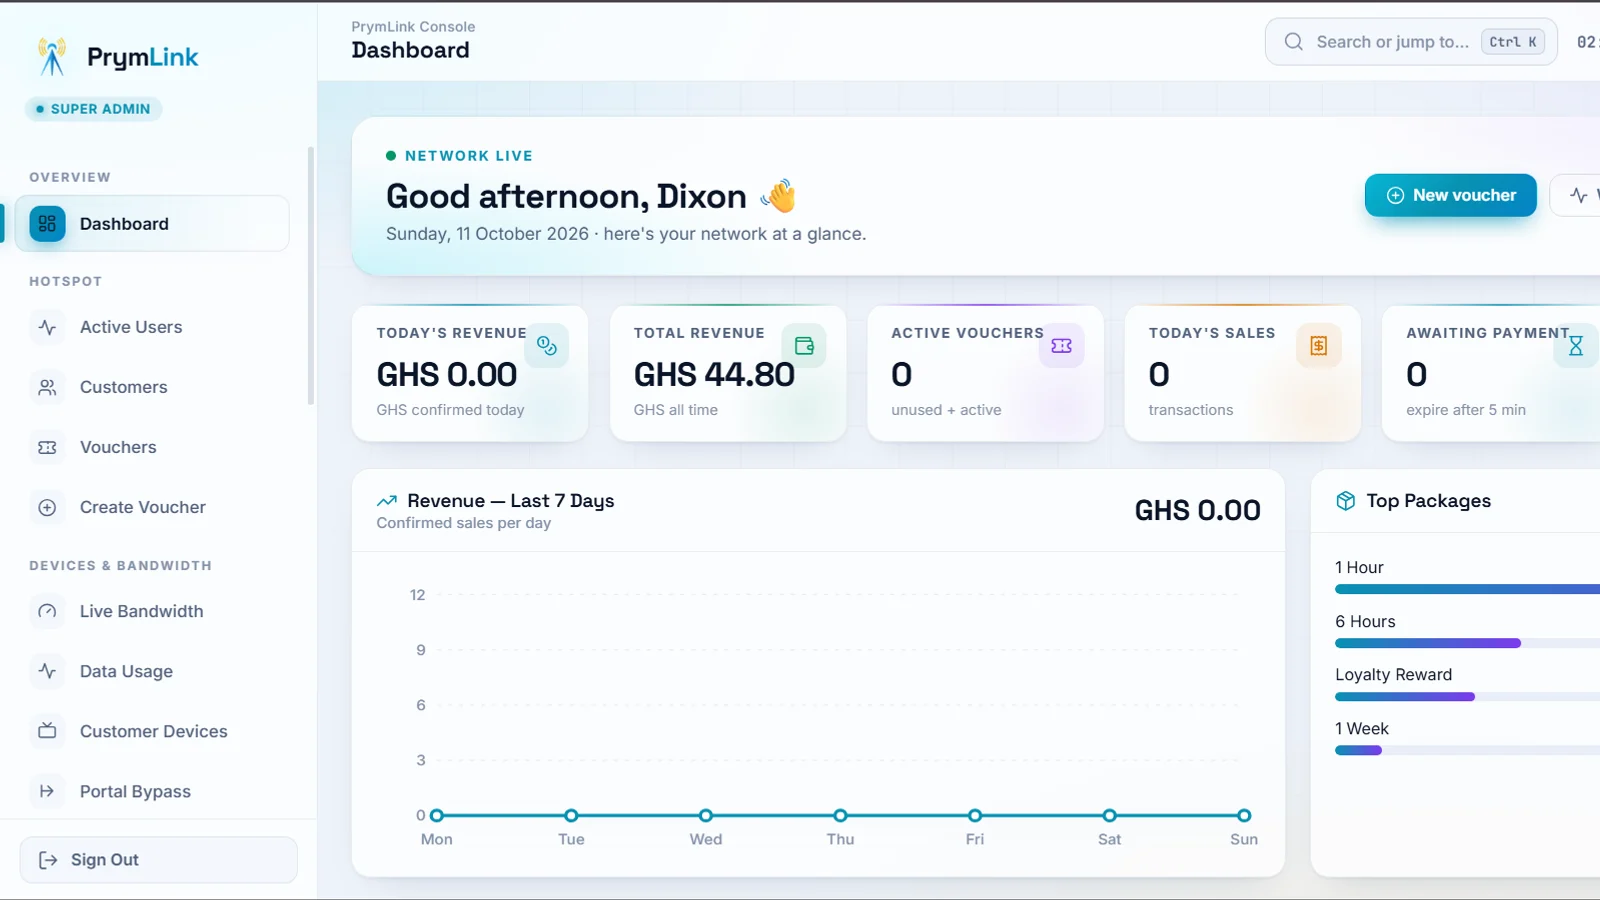Click the New voucher button
This screenshot has height=900, width=1600.
pos(1451,195)
